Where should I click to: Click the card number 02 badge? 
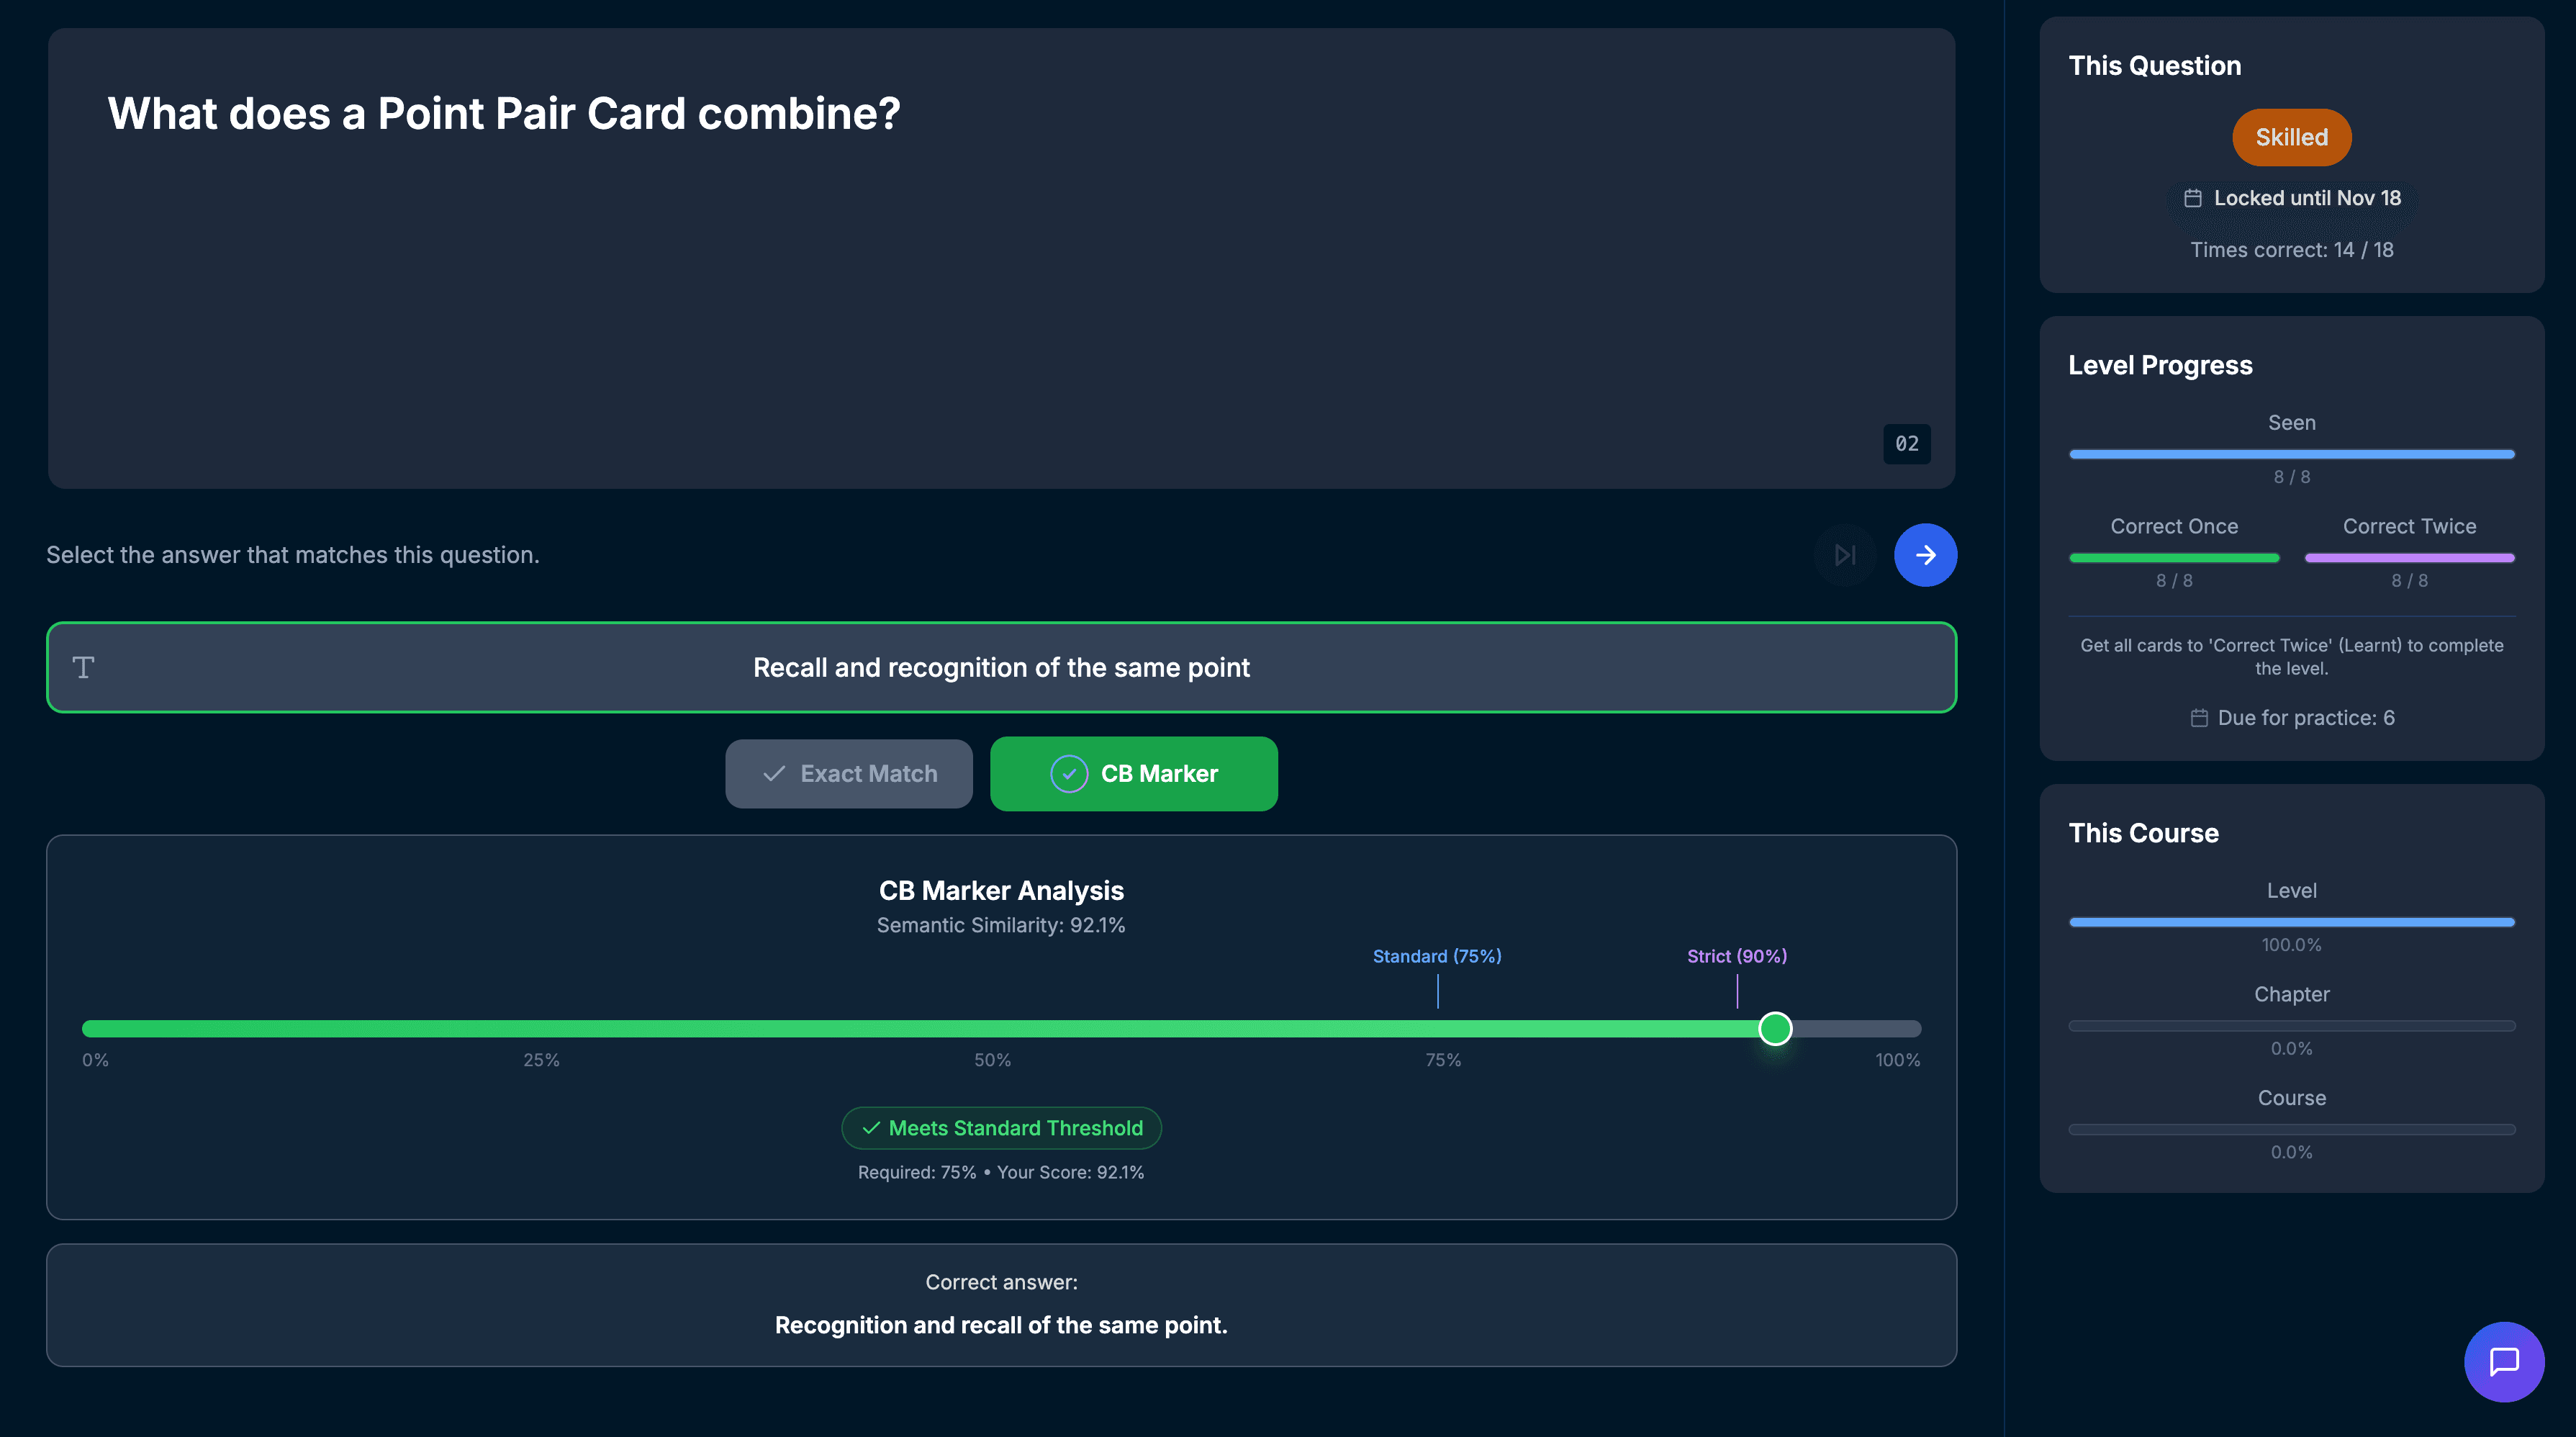1906,444
